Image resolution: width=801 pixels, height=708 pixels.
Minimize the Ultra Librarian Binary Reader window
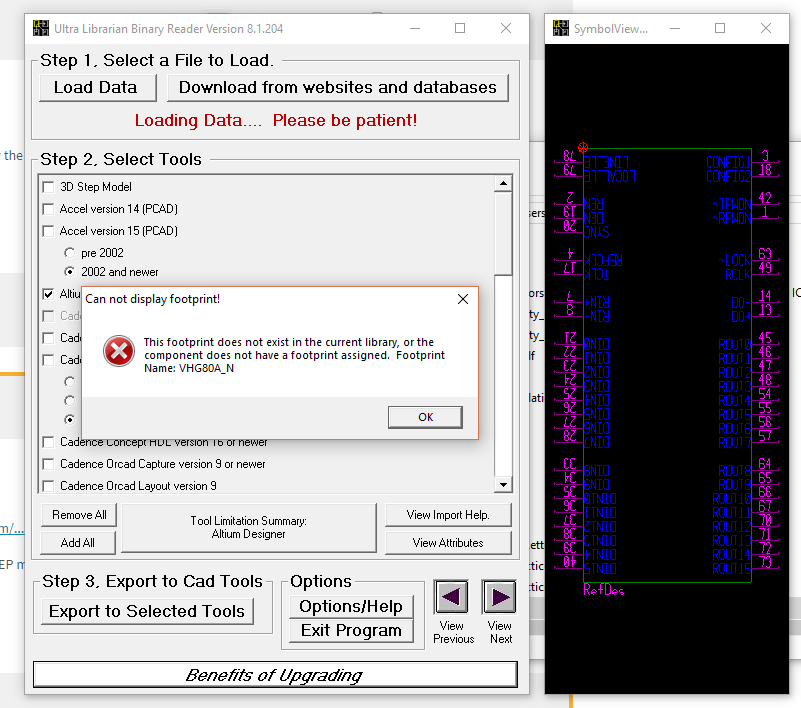[415, 29]
